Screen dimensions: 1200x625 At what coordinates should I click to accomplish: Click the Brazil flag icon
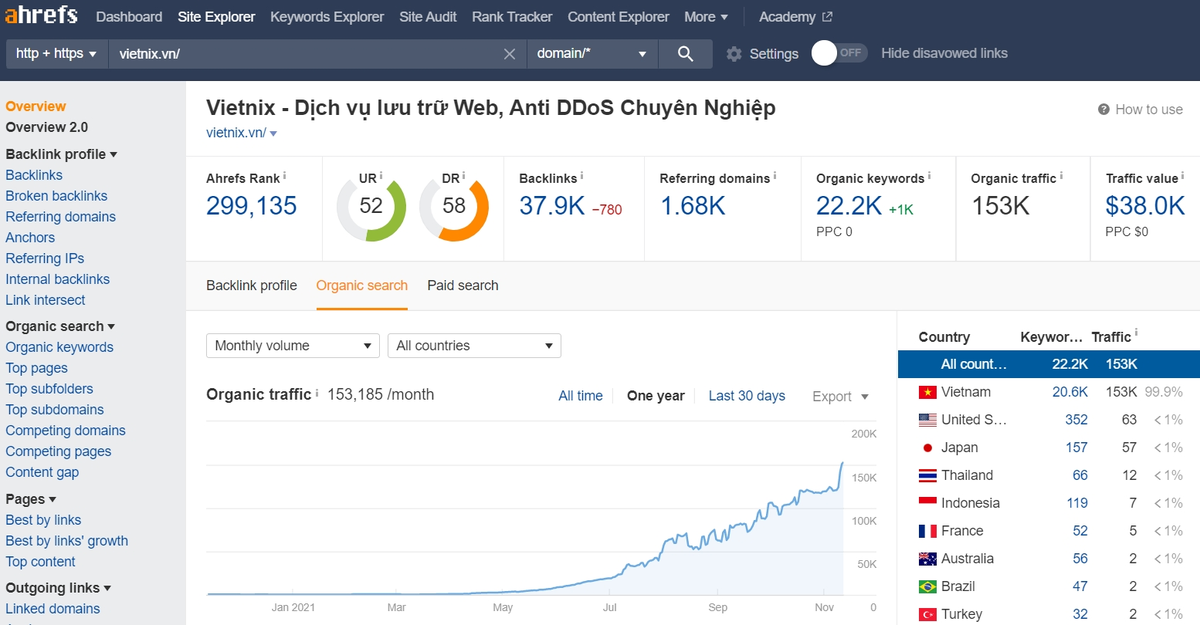[x=927, y=586]
